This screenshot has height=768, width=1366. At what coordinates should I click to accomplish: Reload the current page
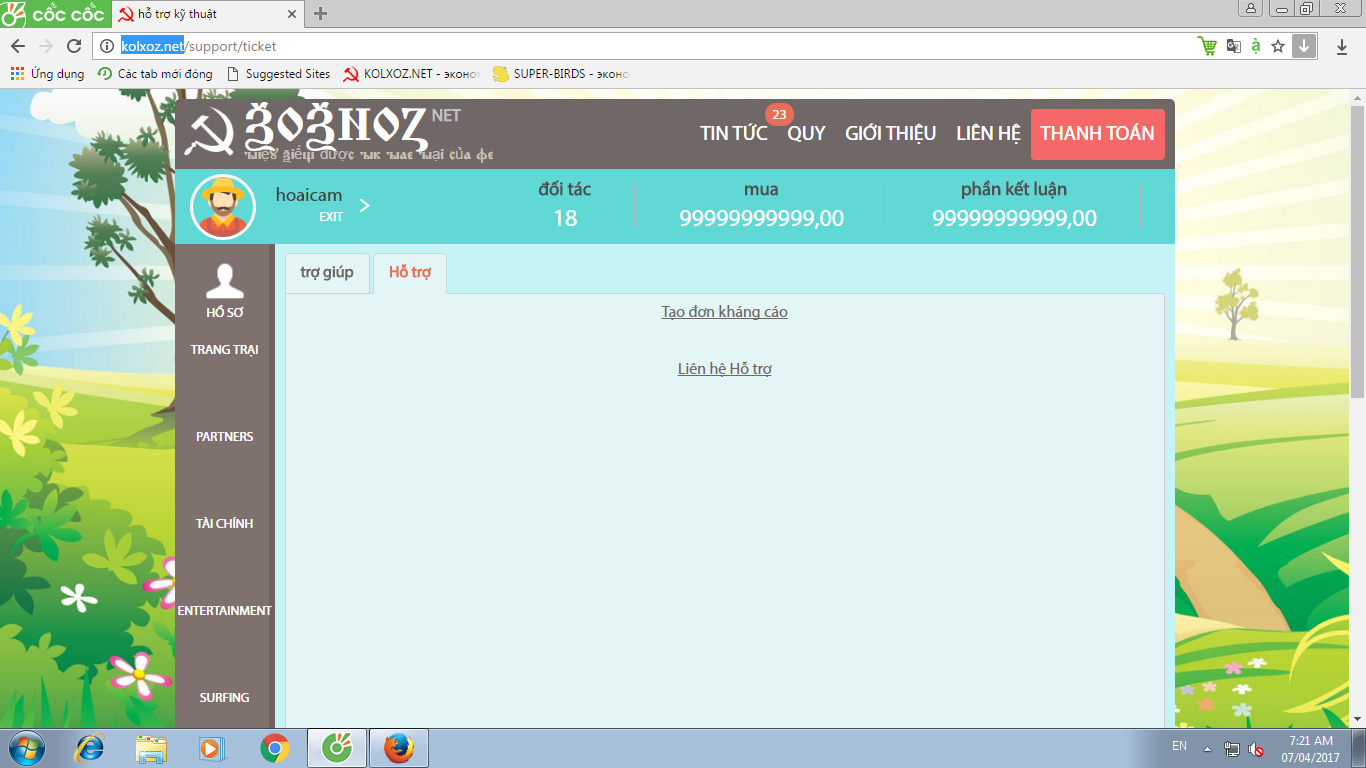(73, 46)
